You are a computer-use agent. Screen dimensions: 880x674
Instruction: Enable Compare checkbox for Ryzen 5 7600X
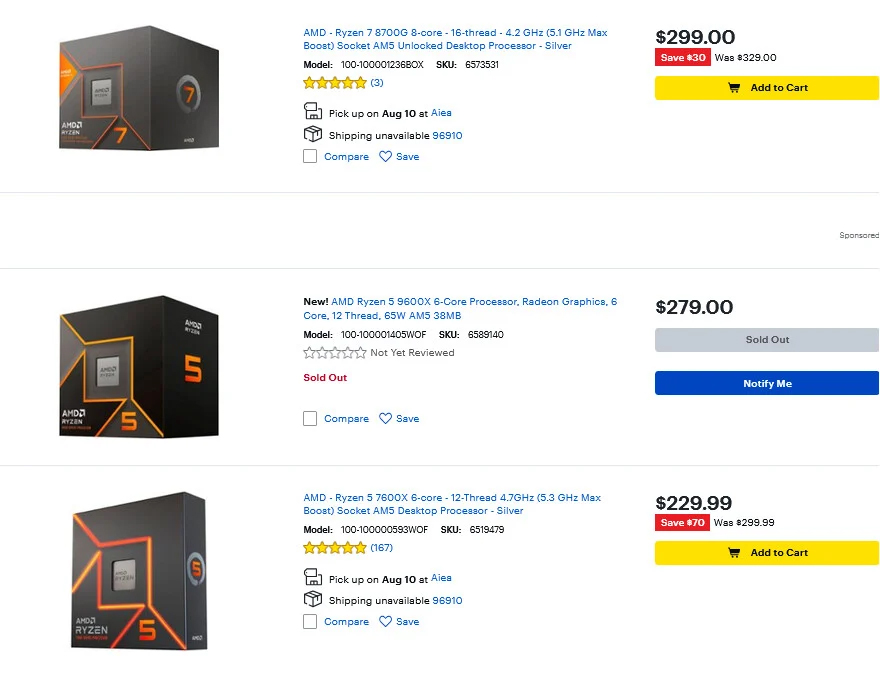(310, 622)
